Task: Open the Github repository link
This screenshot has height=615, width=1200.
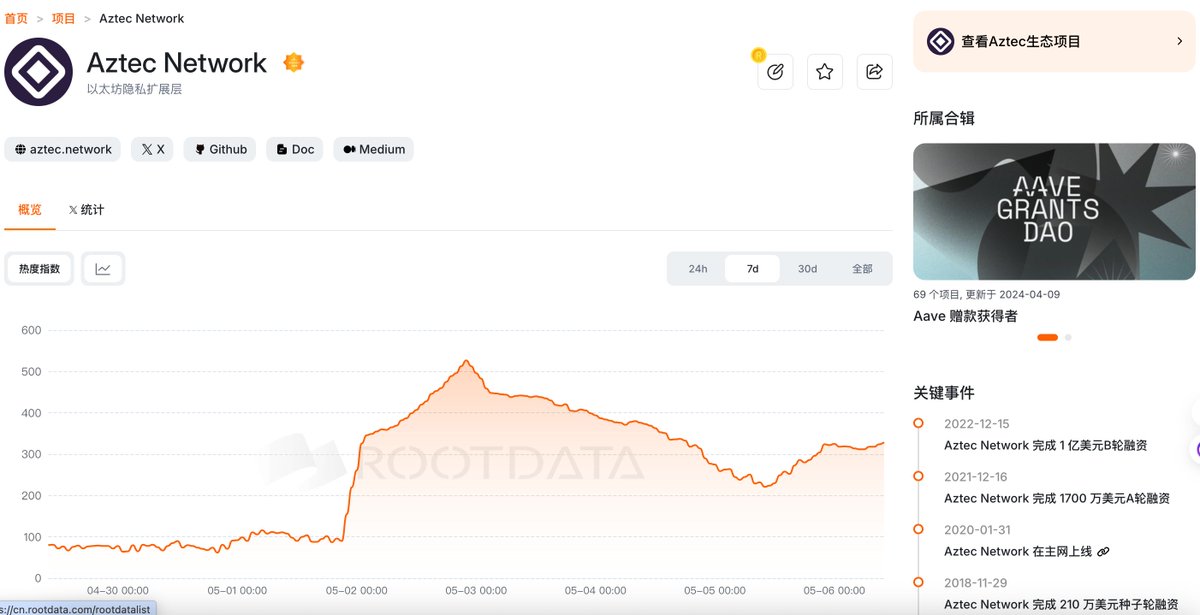Action: coord(220,149)
